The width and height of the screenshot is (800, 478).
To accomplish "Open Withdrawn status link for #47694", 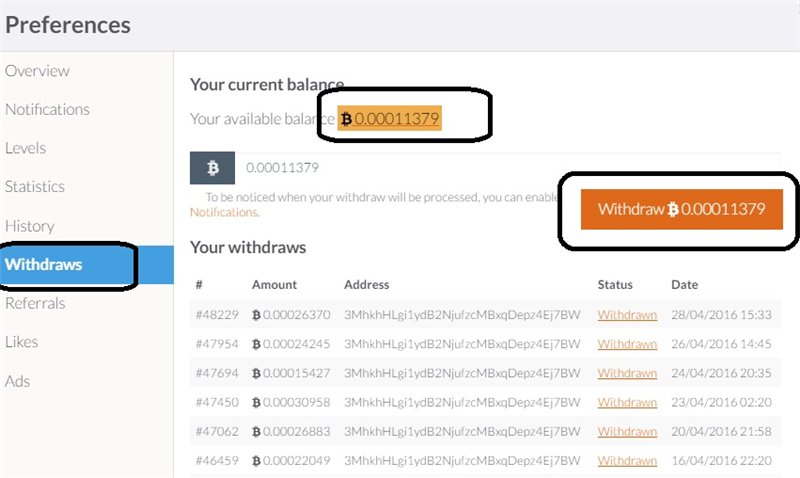I will [627, 373].
